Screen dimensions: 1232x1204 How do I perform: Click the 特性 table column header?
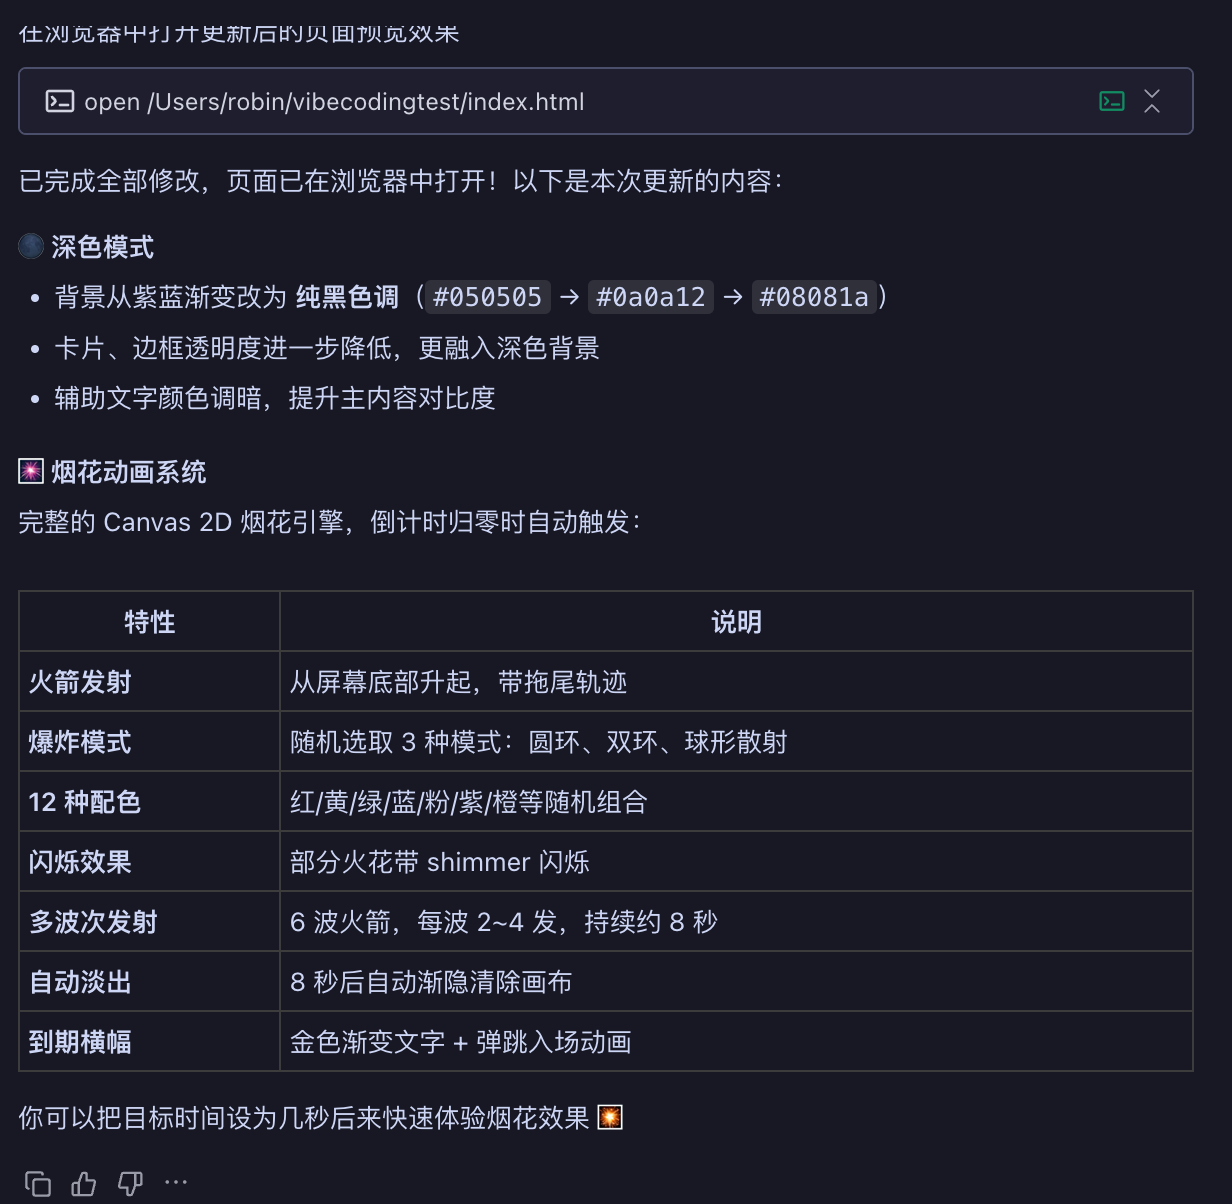(x=150, y=622)
